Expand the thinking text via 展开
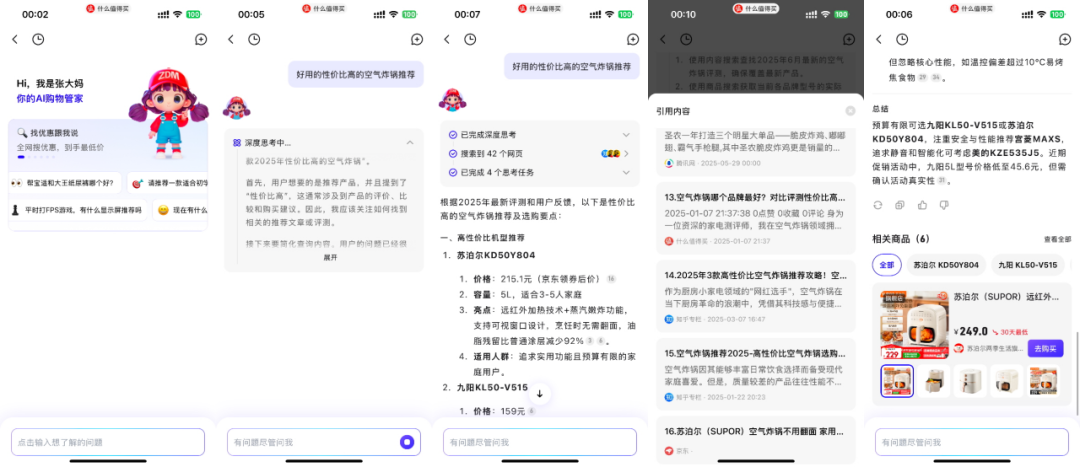Screen dimensions: 1080x467 pyautogui.click(x=331, y=258)
